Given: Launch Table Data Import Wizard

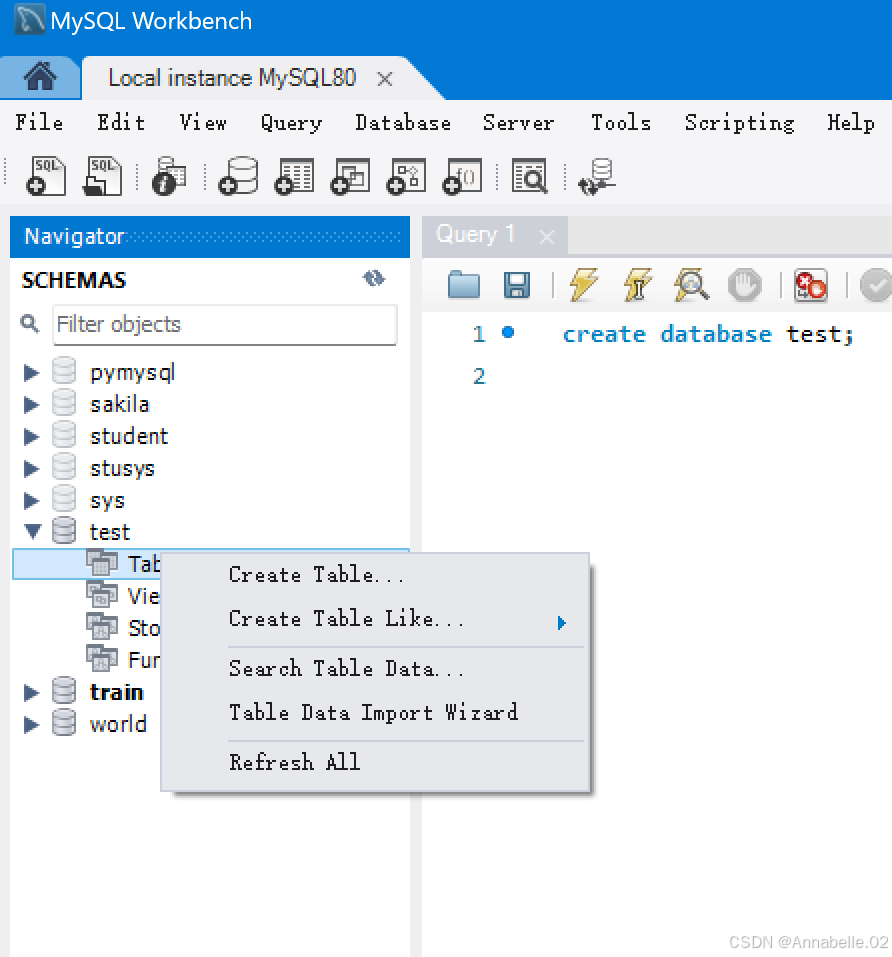Looking at the screenshot, I should click(375, 713).
